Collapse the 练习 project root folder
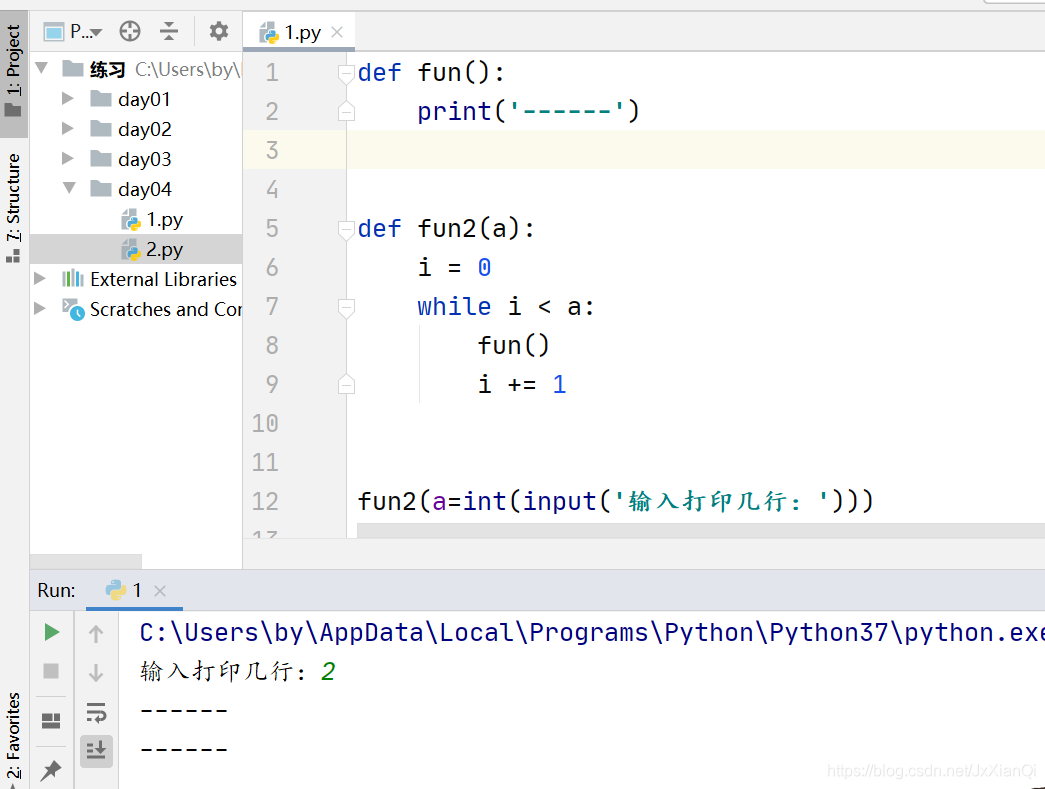Image resolution: width=1045 pixels, height=789 pixels. 42,68
